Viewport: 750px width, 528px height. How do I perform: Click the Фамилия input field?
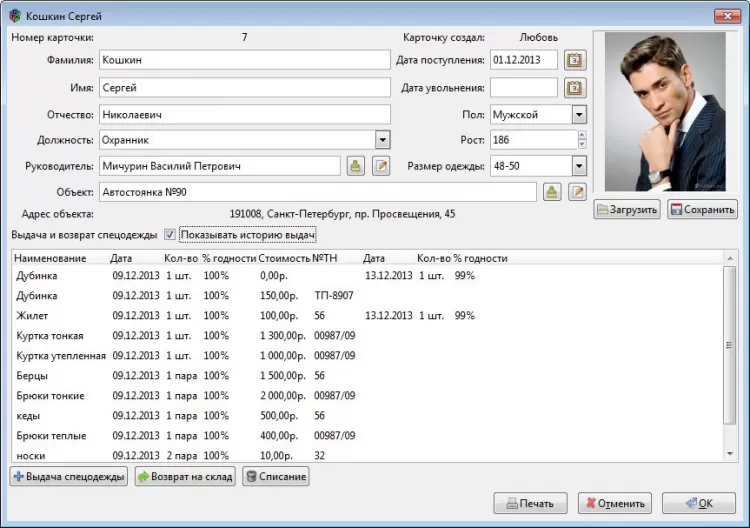(244, 60)
